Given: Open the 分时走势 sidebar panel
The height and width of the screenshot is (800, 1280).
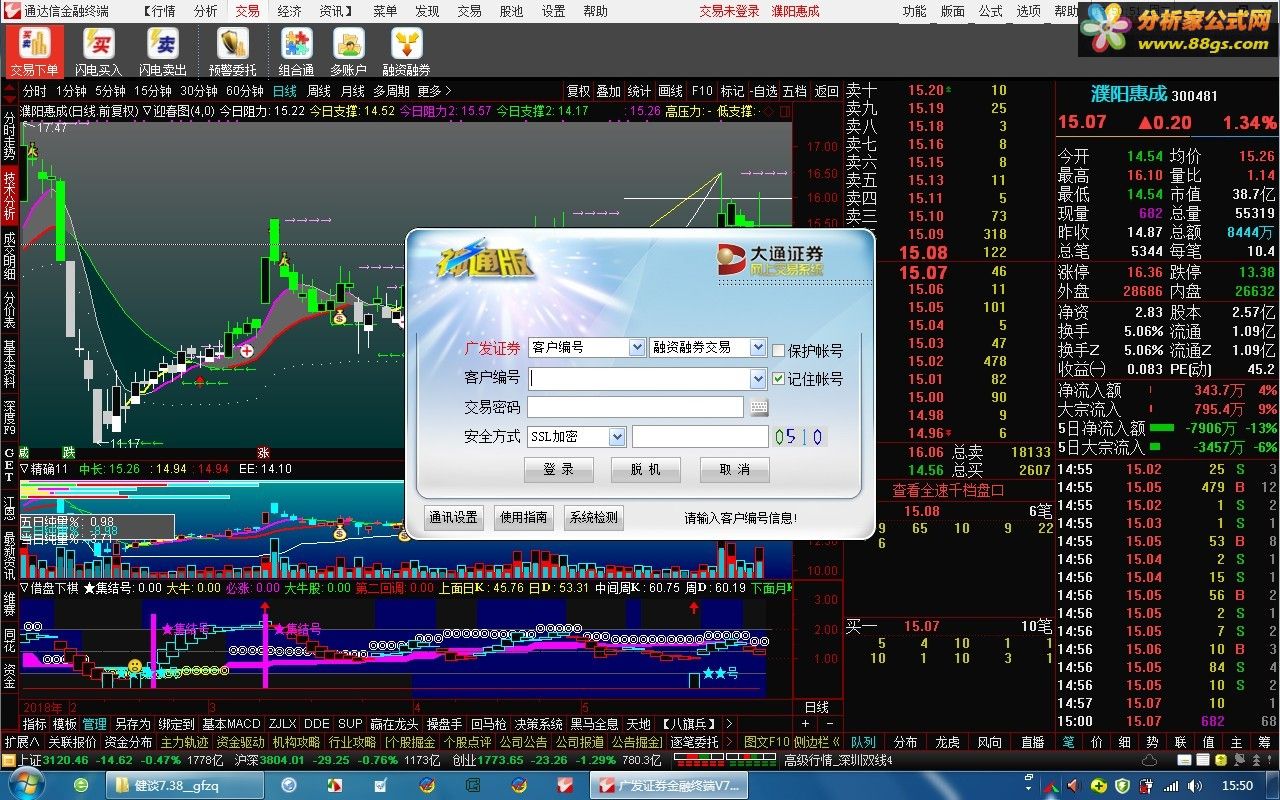Looking at the screenshot, I should (x=9, y=135).
